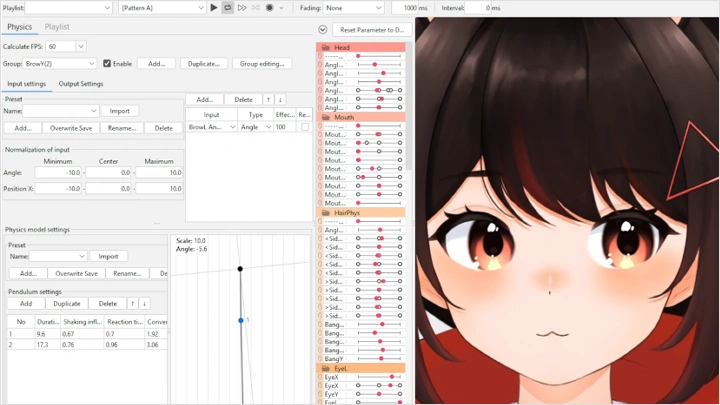720x405 pixels.
Task: Open the Fading None dropdown
Action: [x=354, y=8]
